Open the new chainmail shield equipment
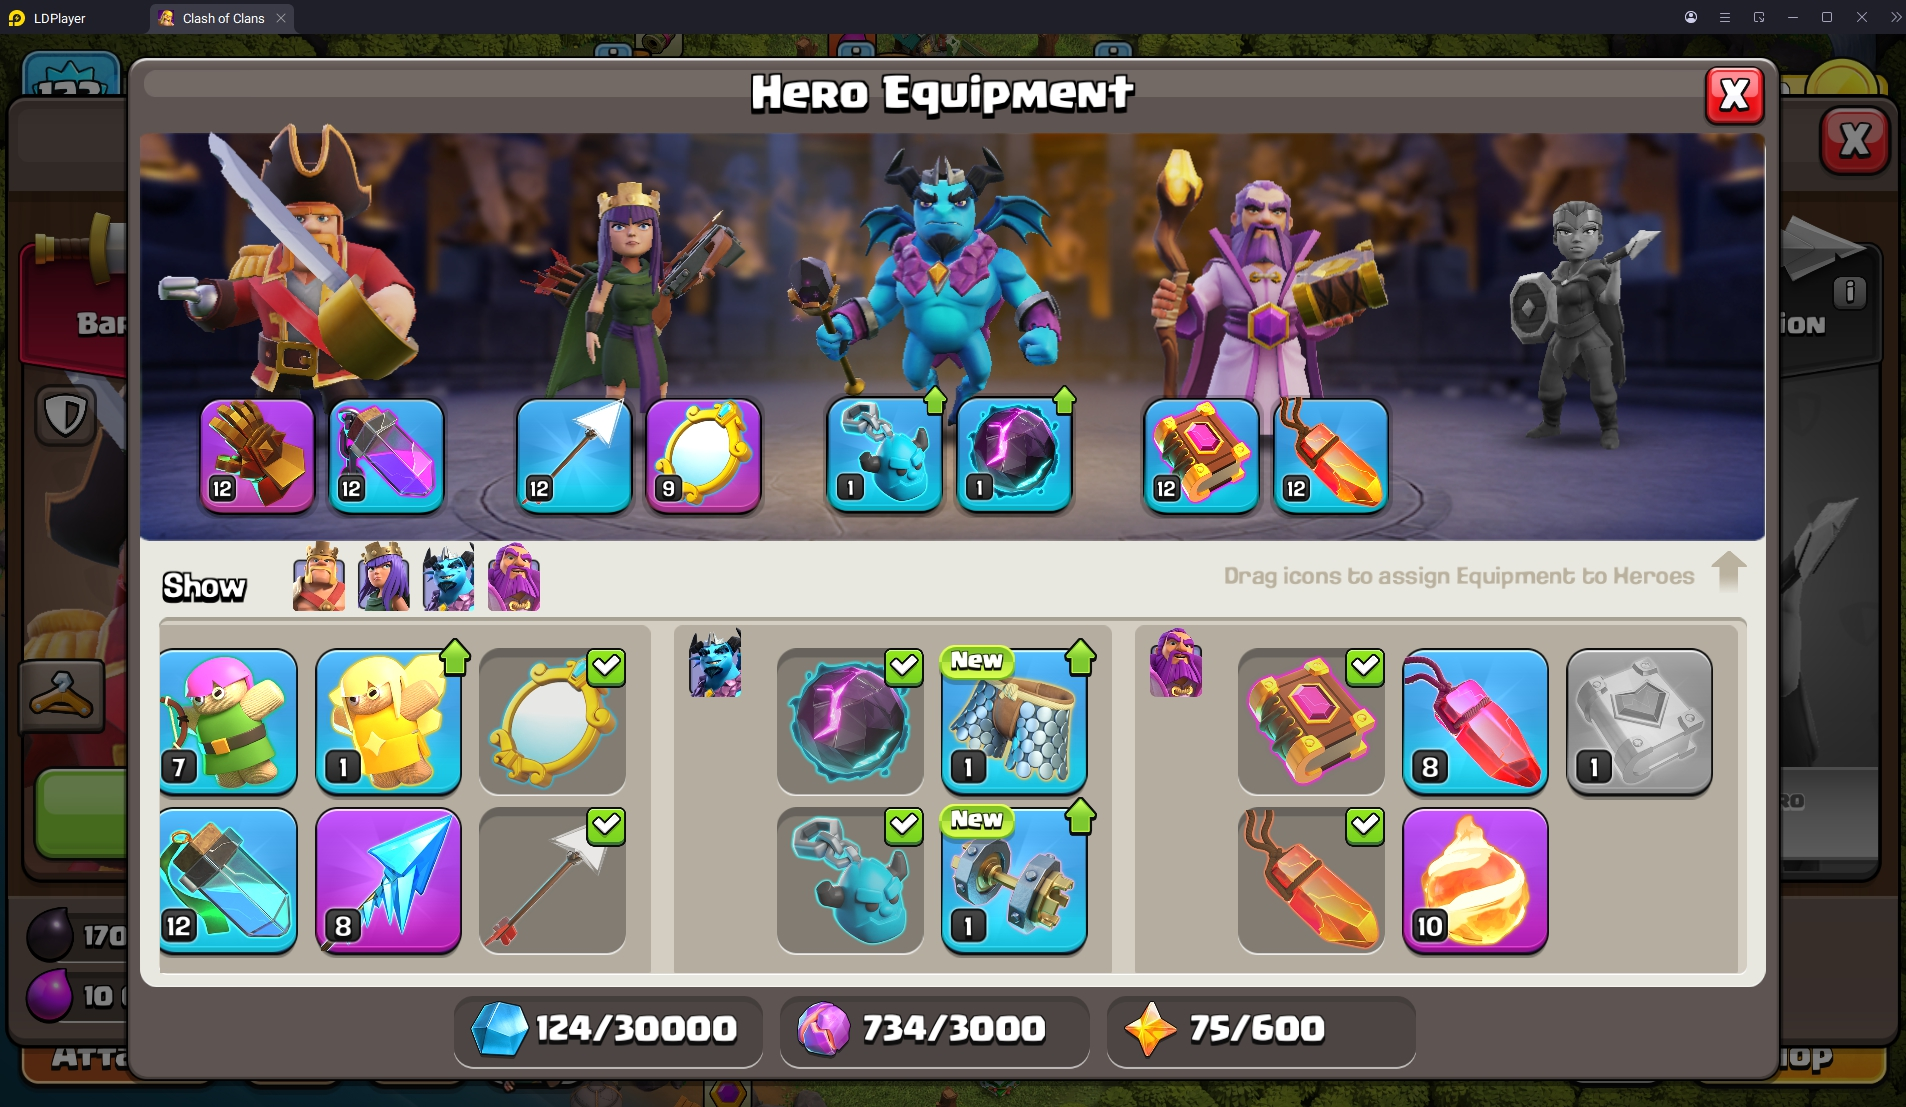This screenshot has width=1906, height=1107. [1014, 721]
